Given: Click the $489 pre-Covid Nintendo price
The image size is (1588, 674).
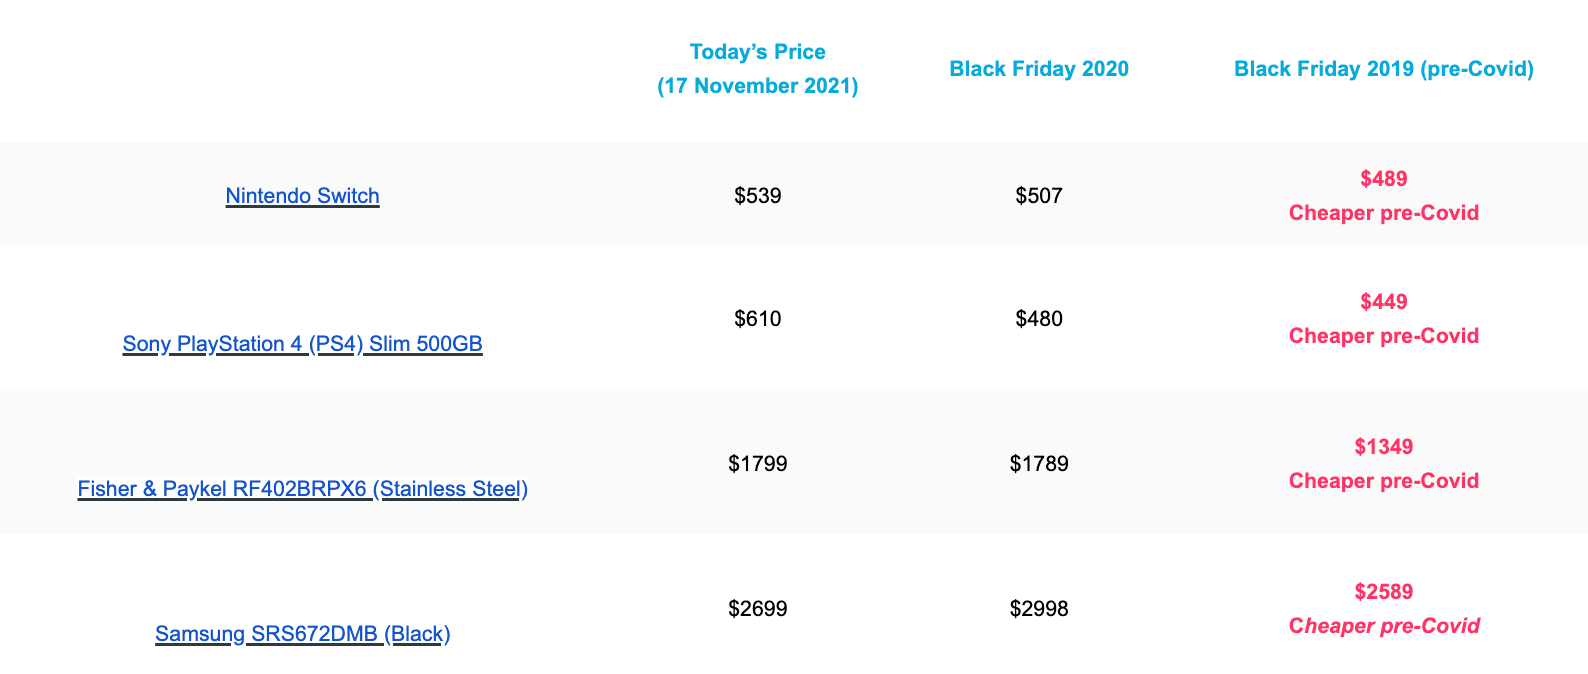Looking at the screenshot, I should point(1383,179).
